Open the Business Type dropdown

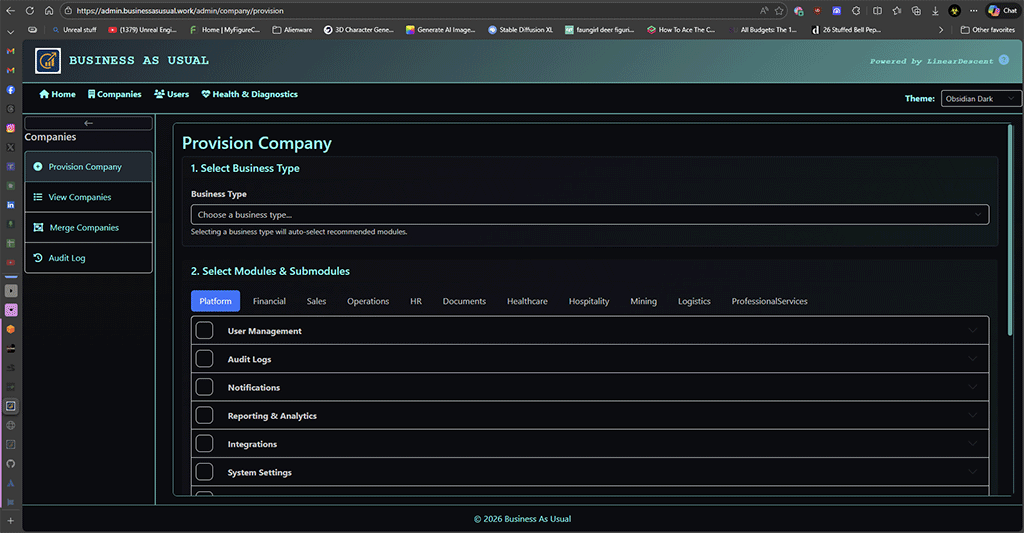589,215
